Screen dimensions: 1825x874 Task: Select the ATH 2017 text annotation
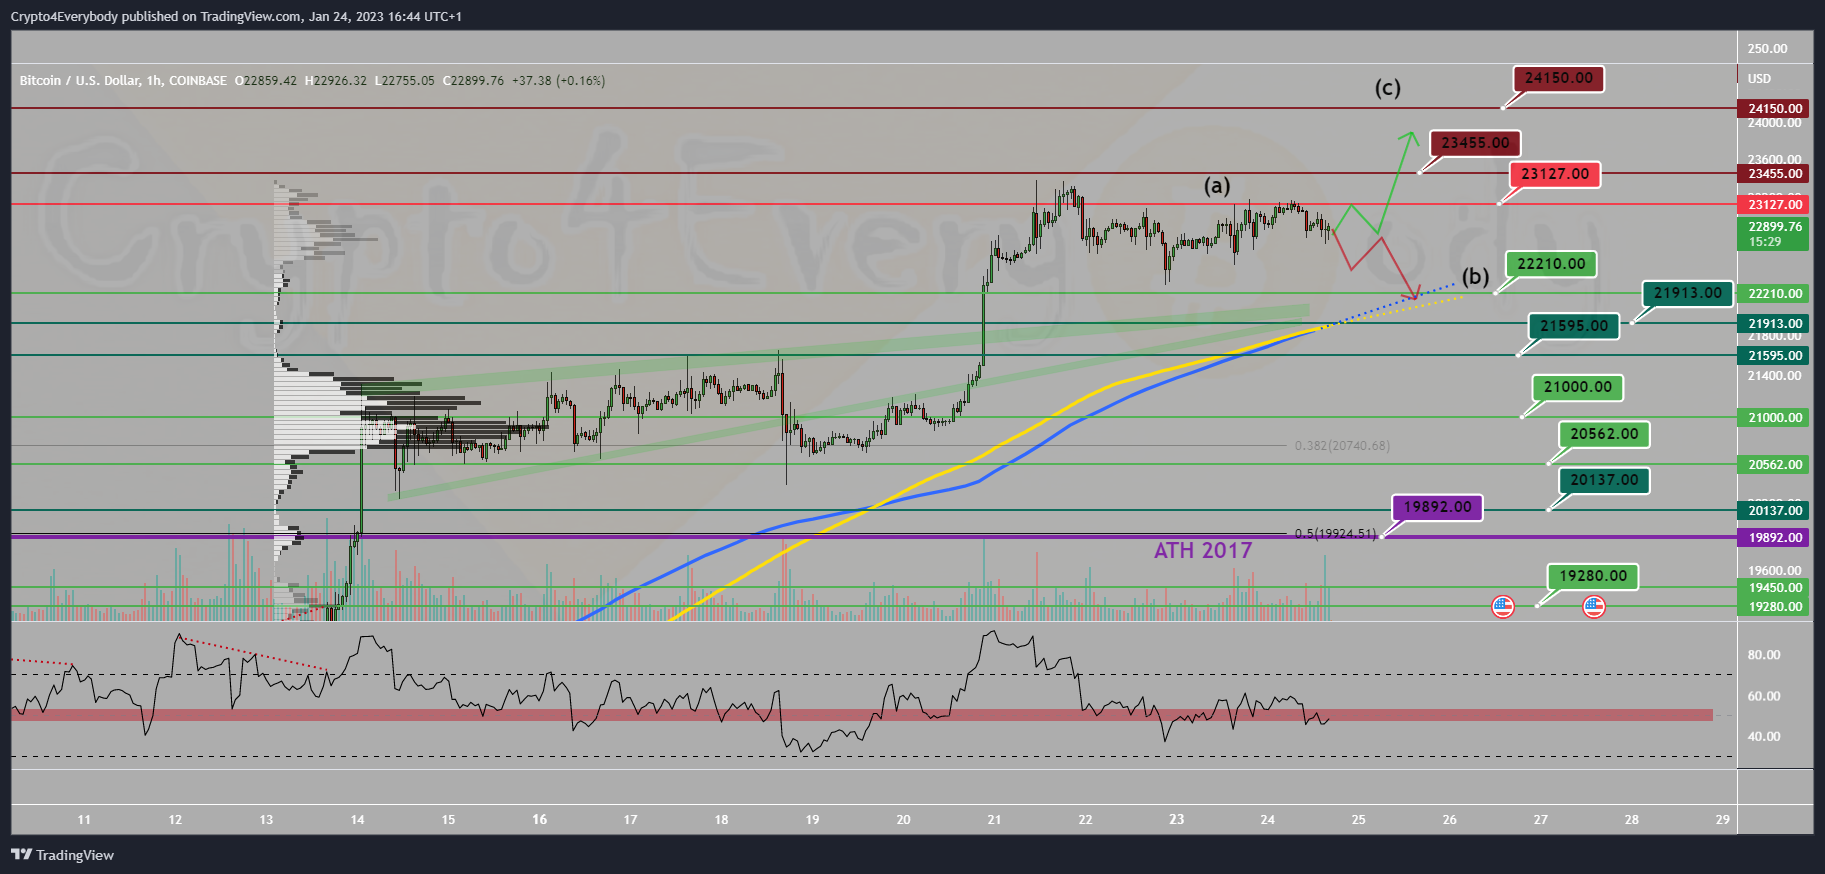(x=1203, y=551)
